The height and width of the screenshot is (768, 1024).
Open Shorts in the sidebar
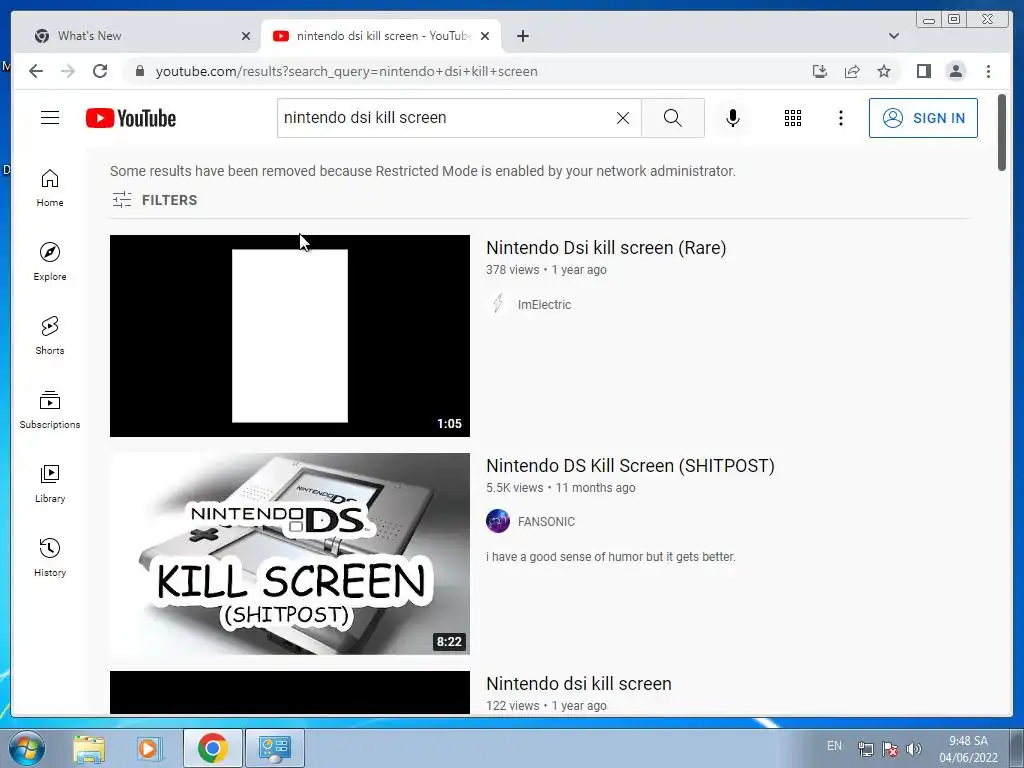click(50, 336)
